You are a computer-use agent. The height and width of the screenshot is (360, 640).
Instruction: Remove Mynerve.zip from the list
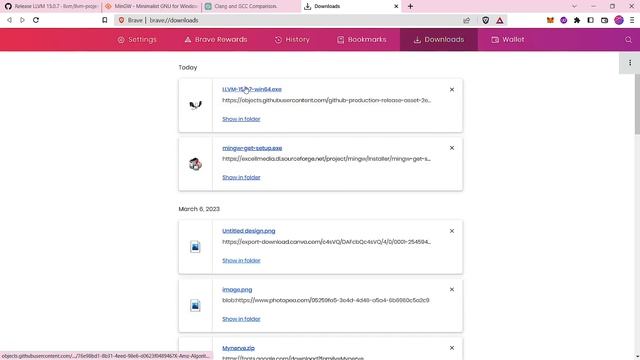click(452, 348)
